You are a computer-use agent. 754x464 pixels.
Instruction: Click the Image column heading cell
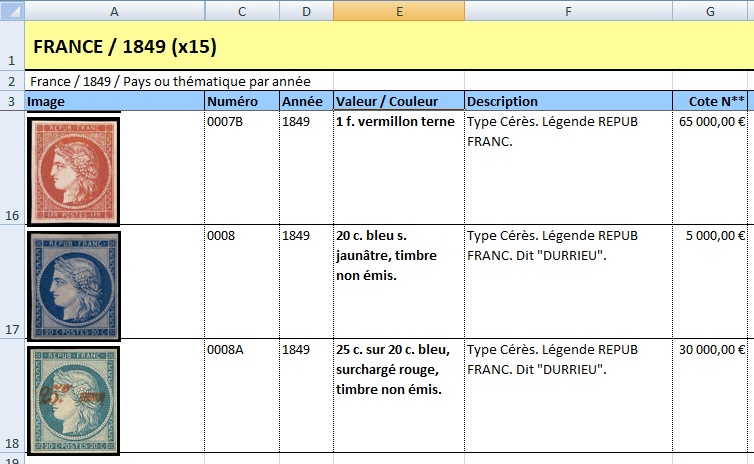point(115,101)
